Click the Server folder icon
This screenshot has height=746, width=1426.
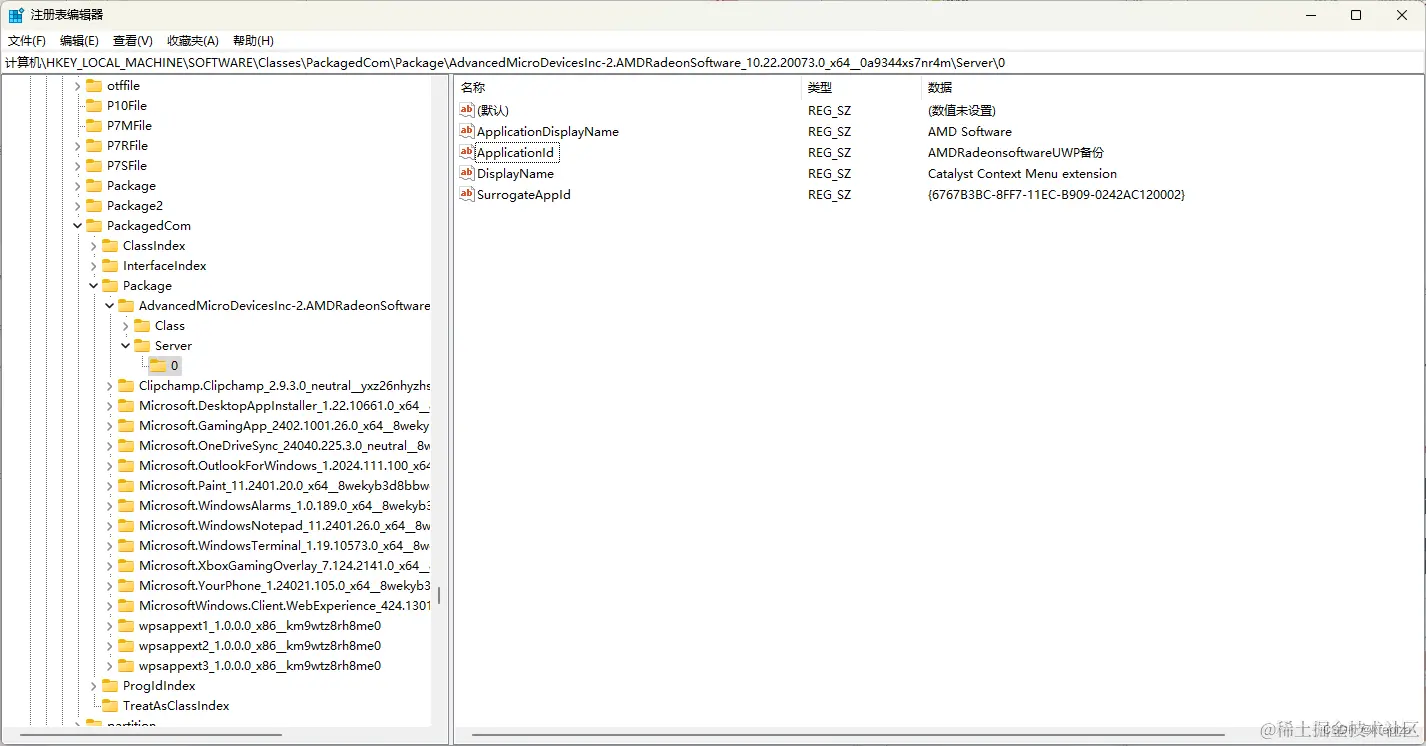pyautogui.click(x=142, y=346)
